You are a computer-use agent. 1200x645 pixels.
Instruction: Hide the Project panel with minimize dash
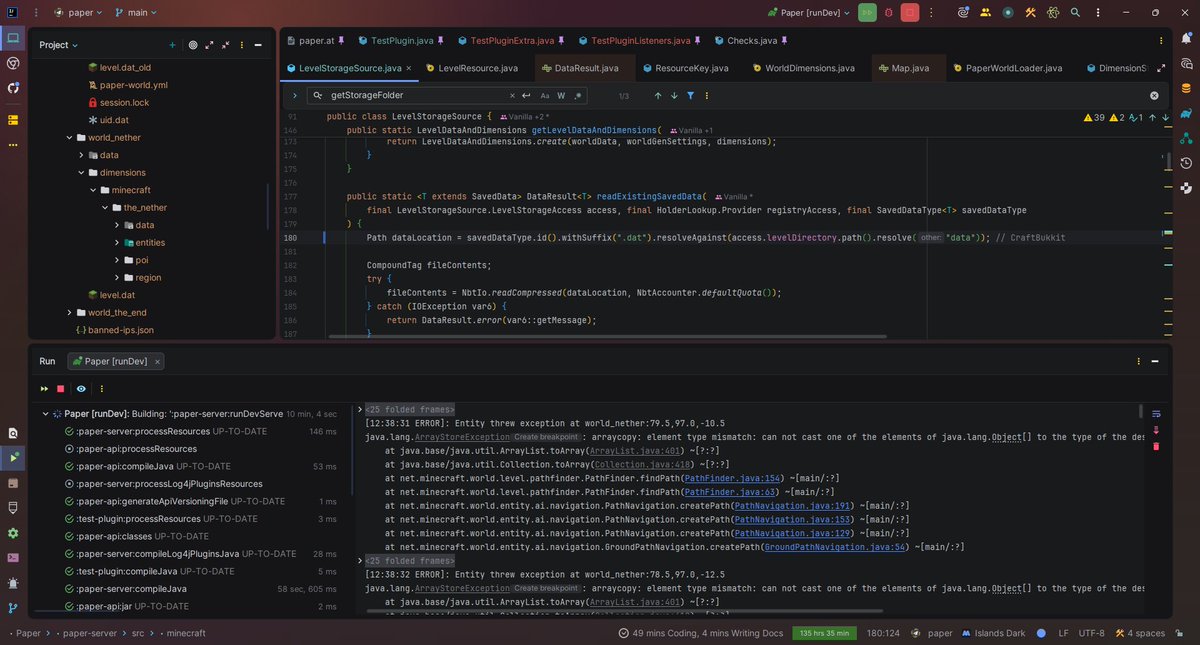pyautogui.click(x=257, y=45)
